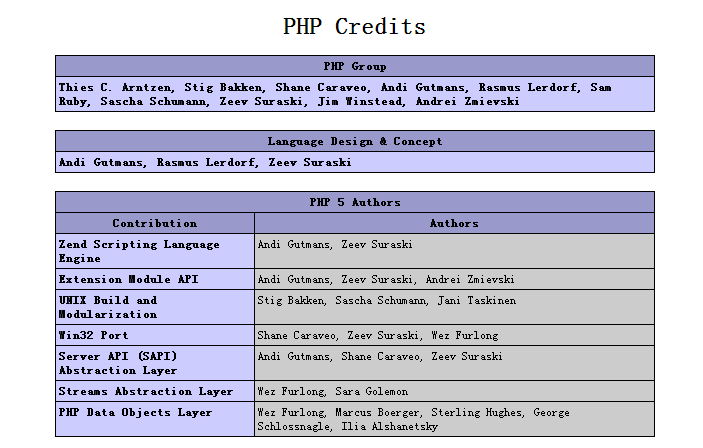
Task: Select the Server API (SAPI) Abstraction Layer cell
Action: coord(155,363)
